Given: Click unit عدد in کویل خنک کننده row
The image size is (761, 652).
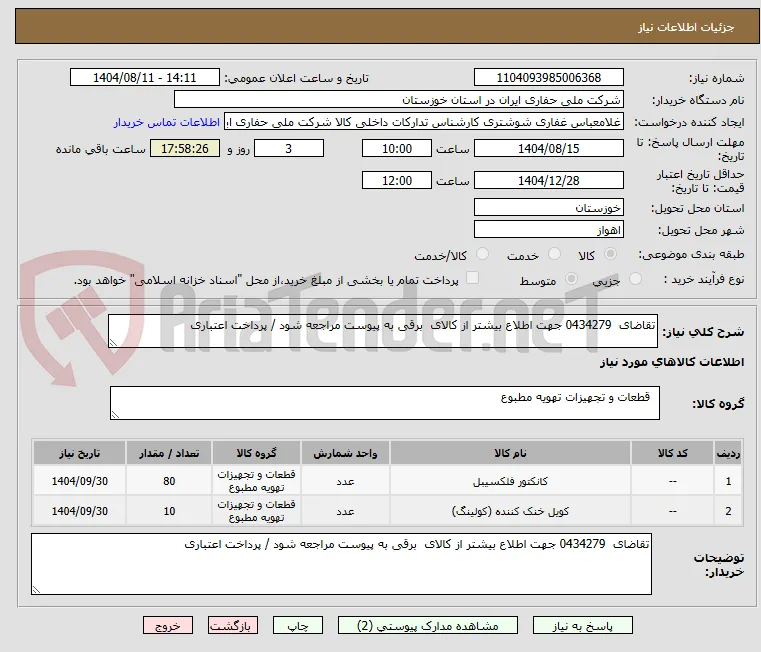Looking at the screenshot, I should click(345, 511).
